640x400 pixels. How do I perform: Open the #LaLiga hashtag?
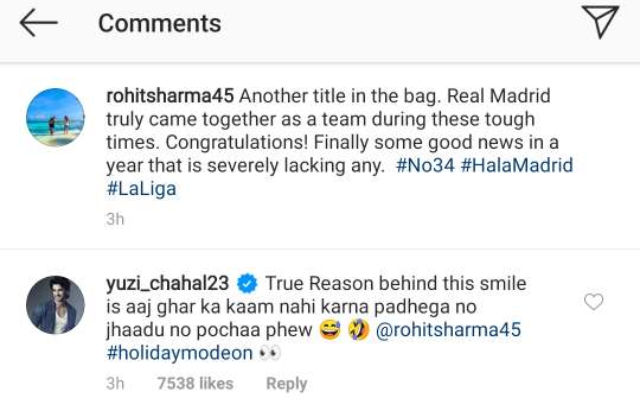(x=141, y=189)
